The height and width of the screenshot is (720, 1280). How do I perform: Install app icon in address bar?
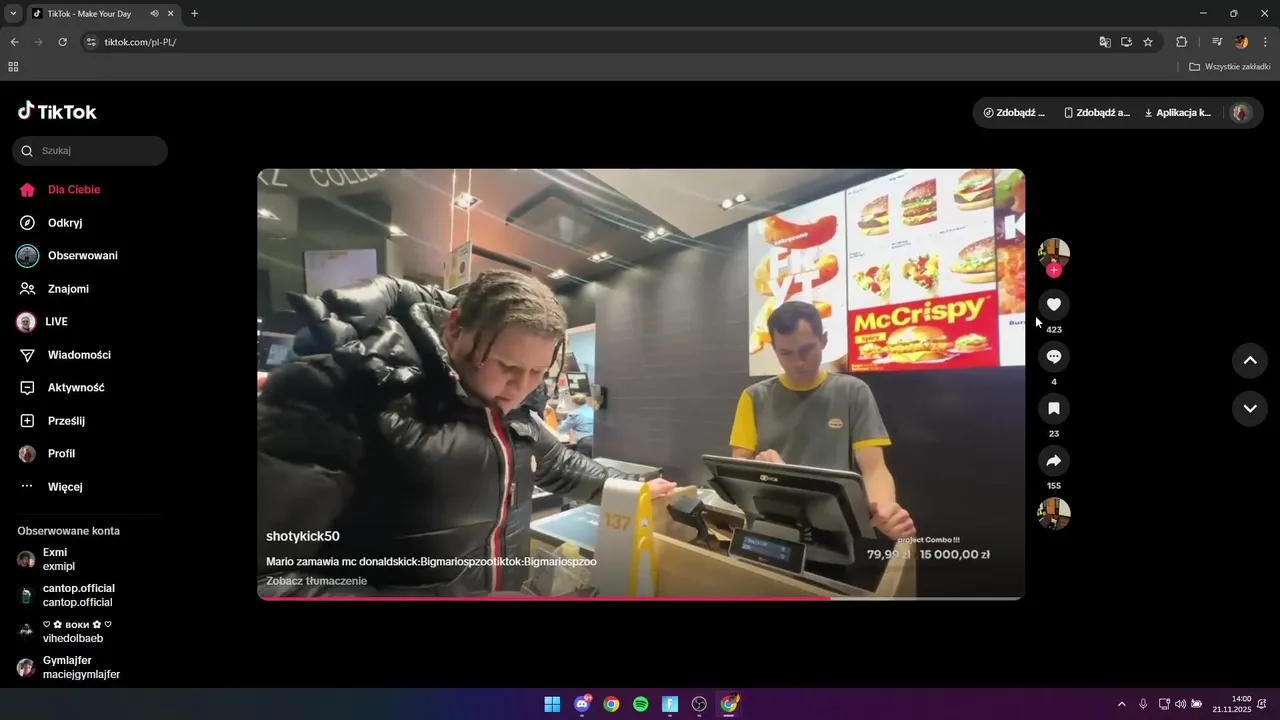[x=1126, y=42]
